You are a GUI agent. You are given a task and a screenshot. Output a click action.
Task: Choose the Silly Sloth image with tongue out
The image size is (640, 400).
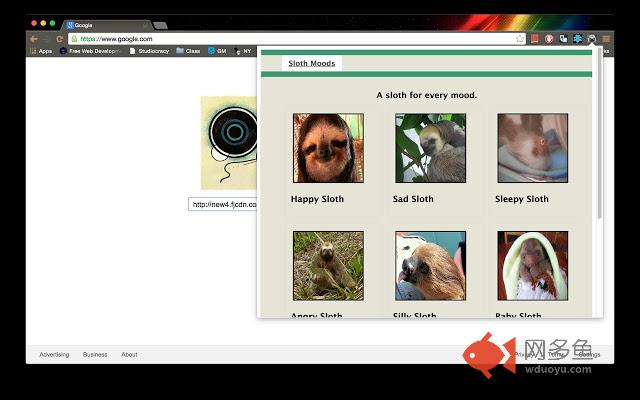click(x=430, y=266)
